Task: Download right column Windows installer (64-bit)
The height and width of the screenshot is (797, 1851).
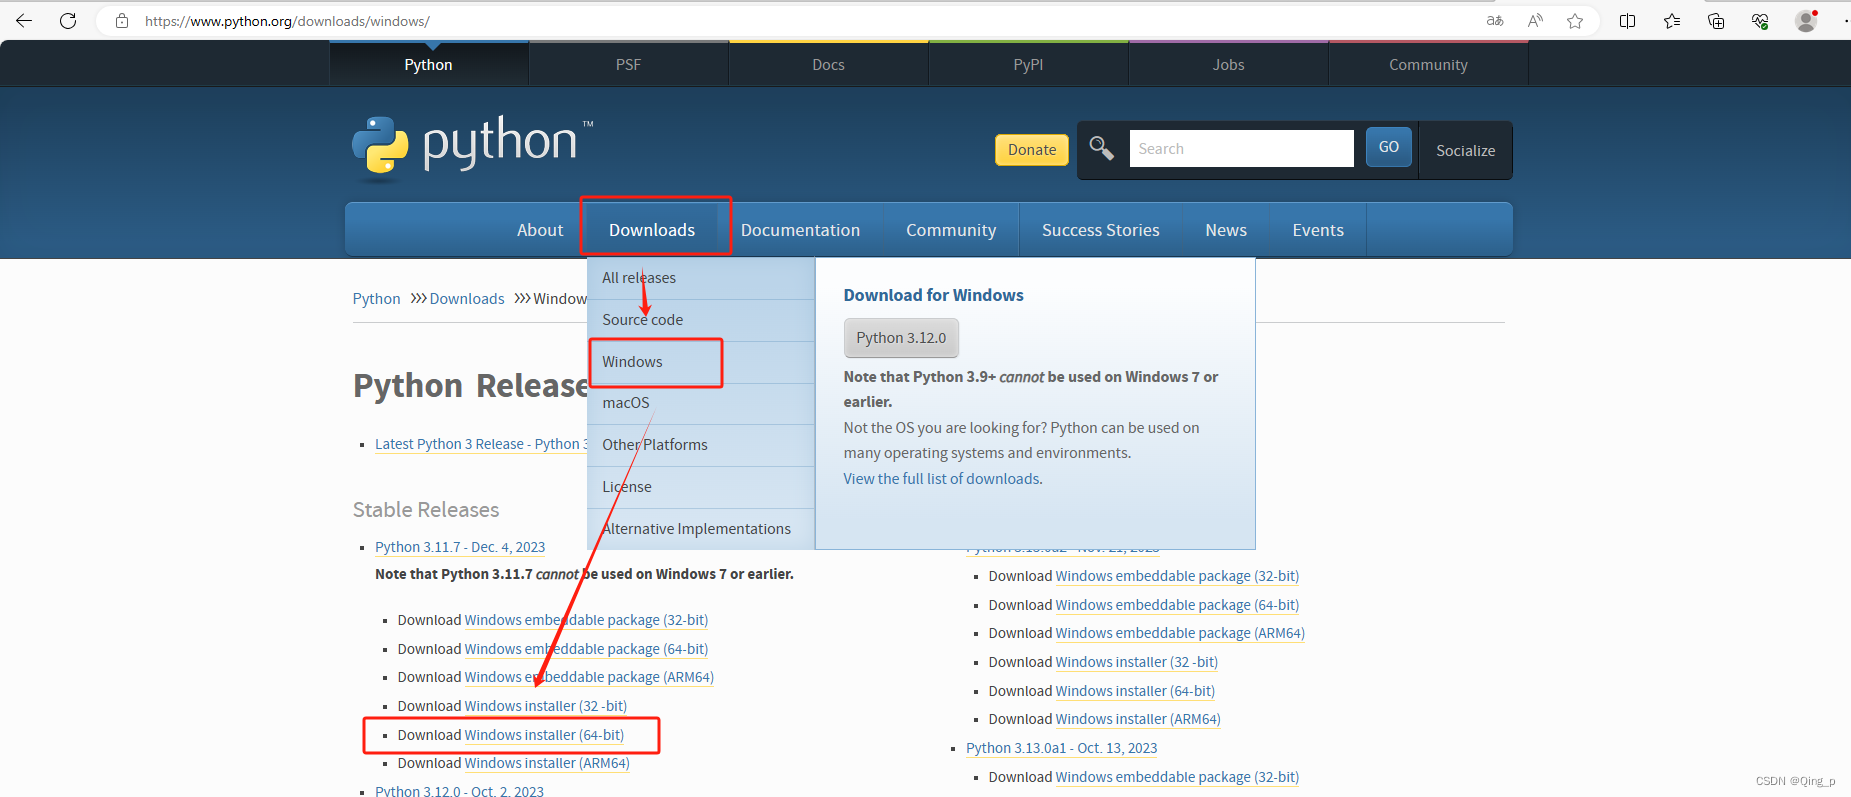Action: pyautogui.click(x=1135, y=691)
